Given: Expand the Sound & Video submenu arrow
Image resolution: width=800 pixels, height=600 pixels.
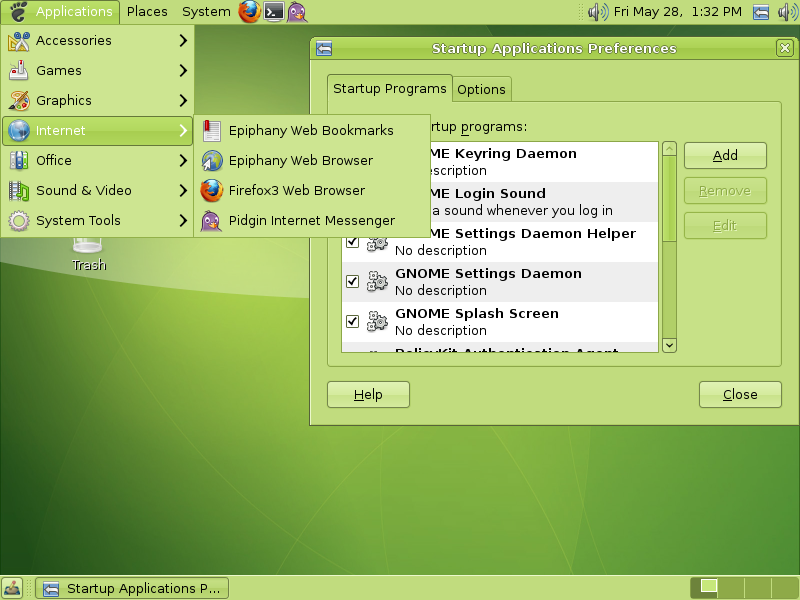Looking at the screenshot, I should click(183, 190).
